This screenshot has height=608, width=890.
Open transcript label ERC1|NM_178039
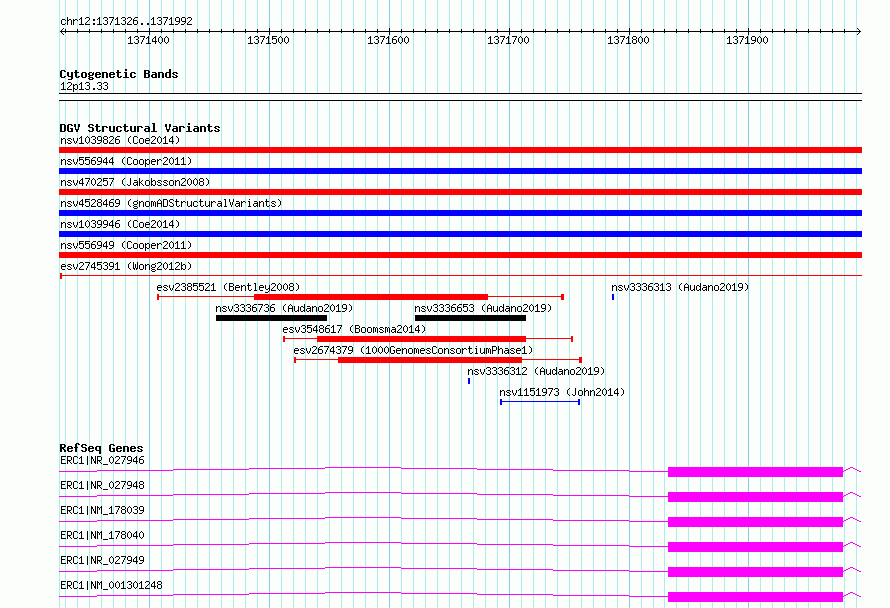tap(102, 510)
